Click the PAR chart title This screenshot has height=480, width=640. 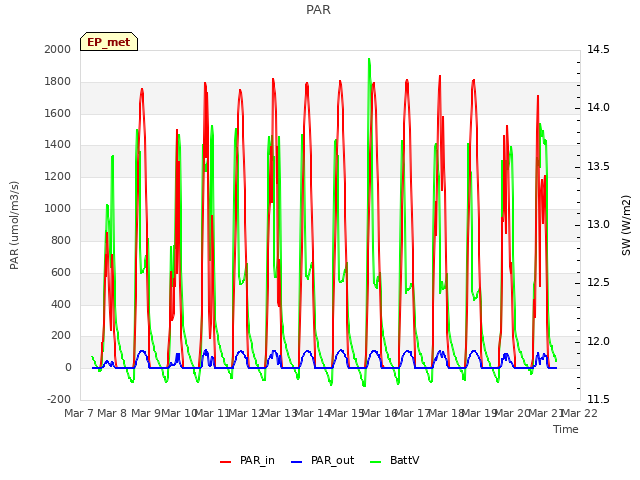click(x=318, y=10)
